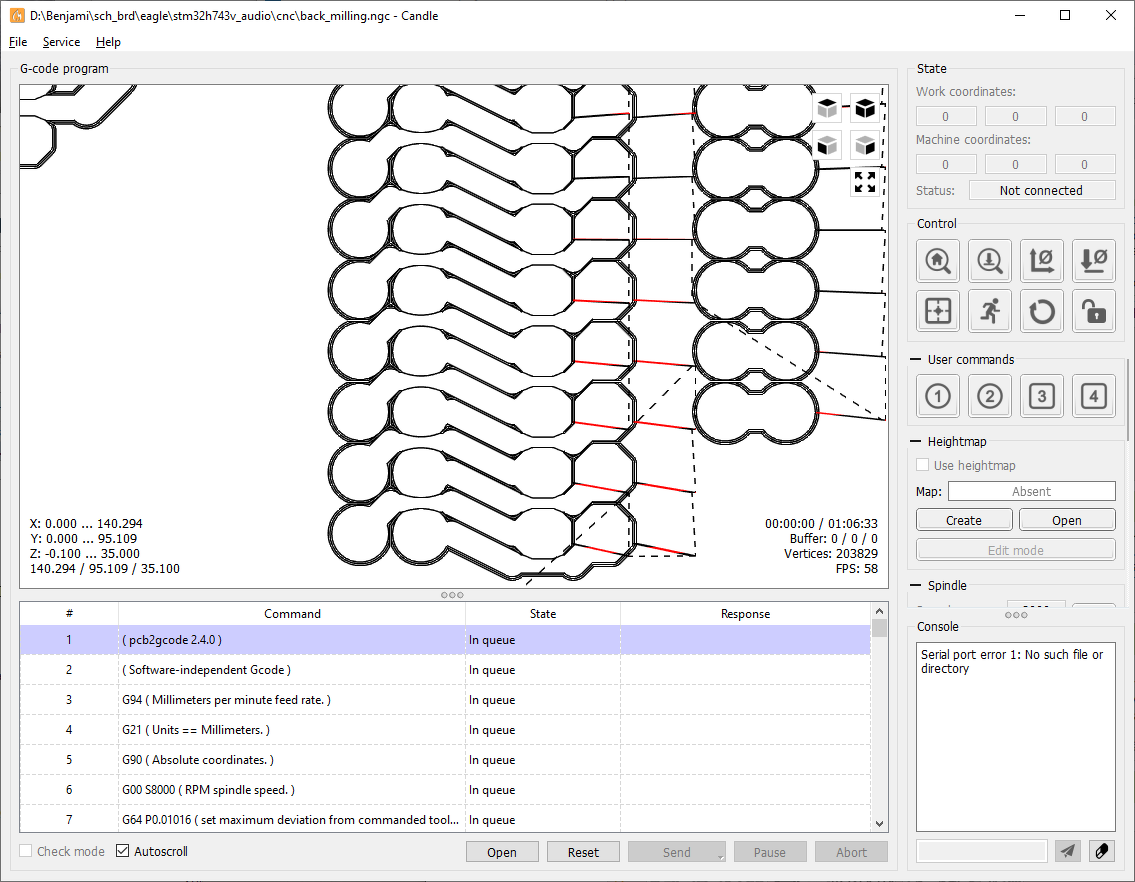Click the Candle app icon in title bar

pos(17,15)
